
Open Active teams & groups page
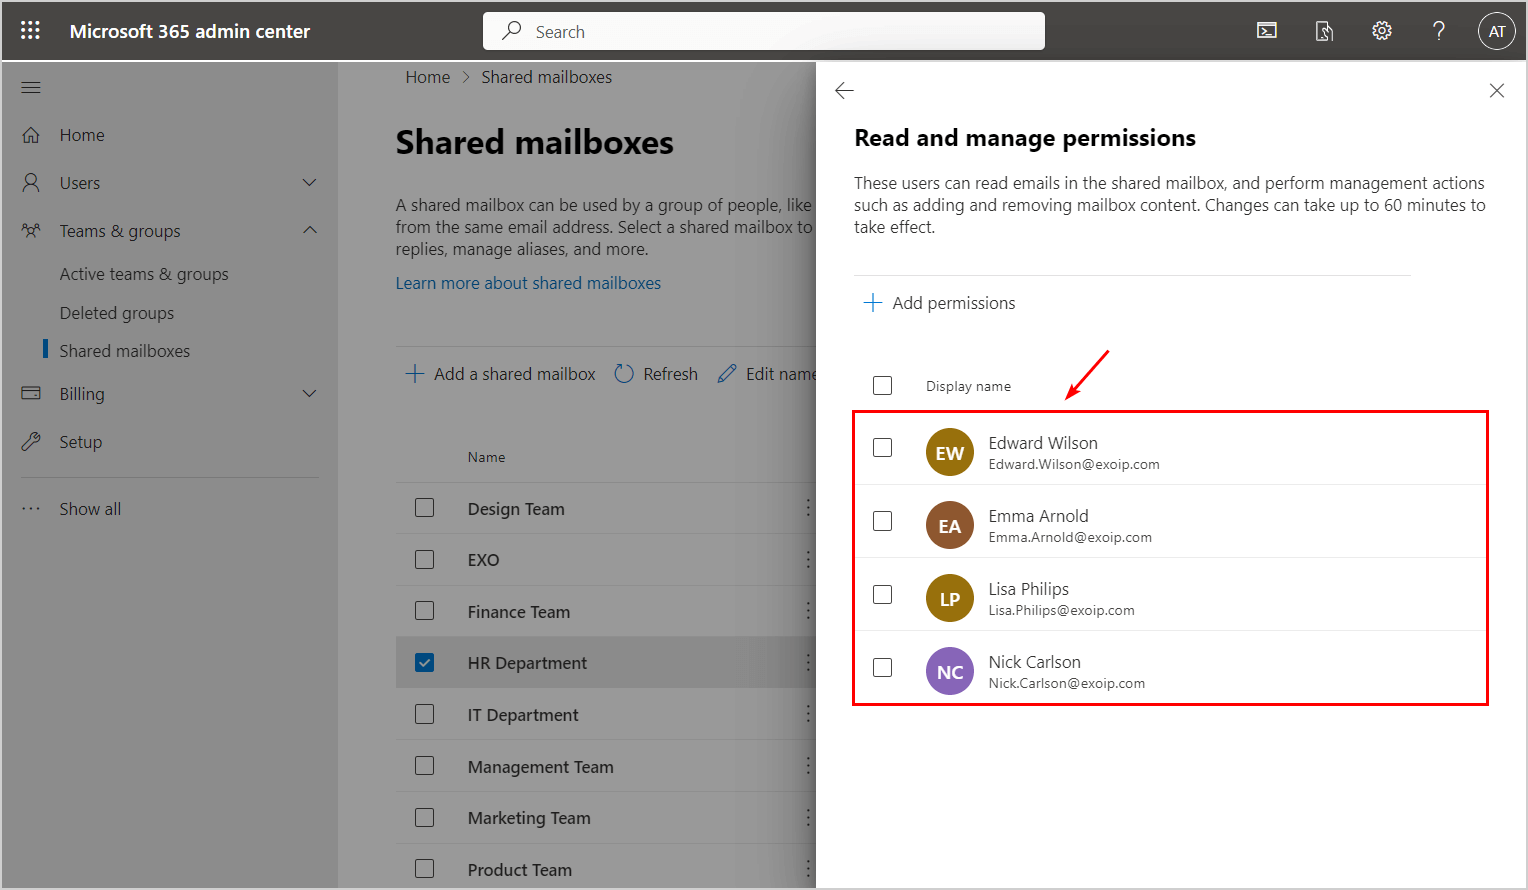point(144,274)
